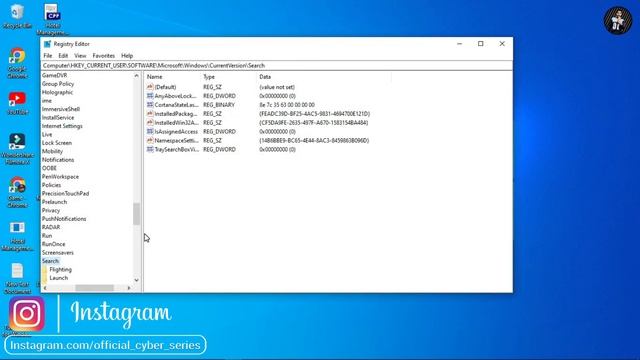Open the File menu
The width and height of the screenshot is (640, 360).
pyautogui.click(x=48, y=56)
